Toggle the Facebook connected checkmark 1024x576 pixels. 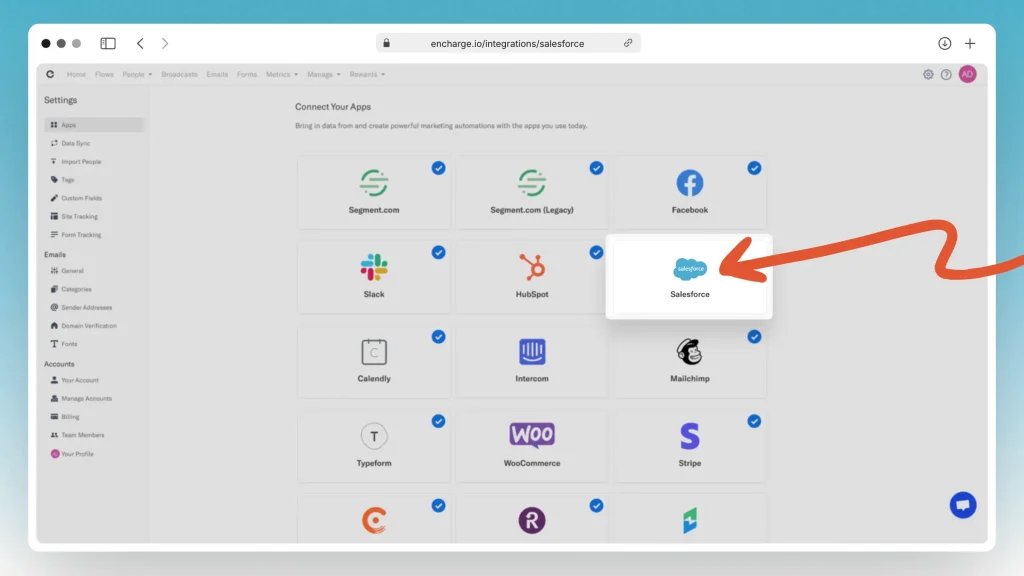tap(755, 168)
